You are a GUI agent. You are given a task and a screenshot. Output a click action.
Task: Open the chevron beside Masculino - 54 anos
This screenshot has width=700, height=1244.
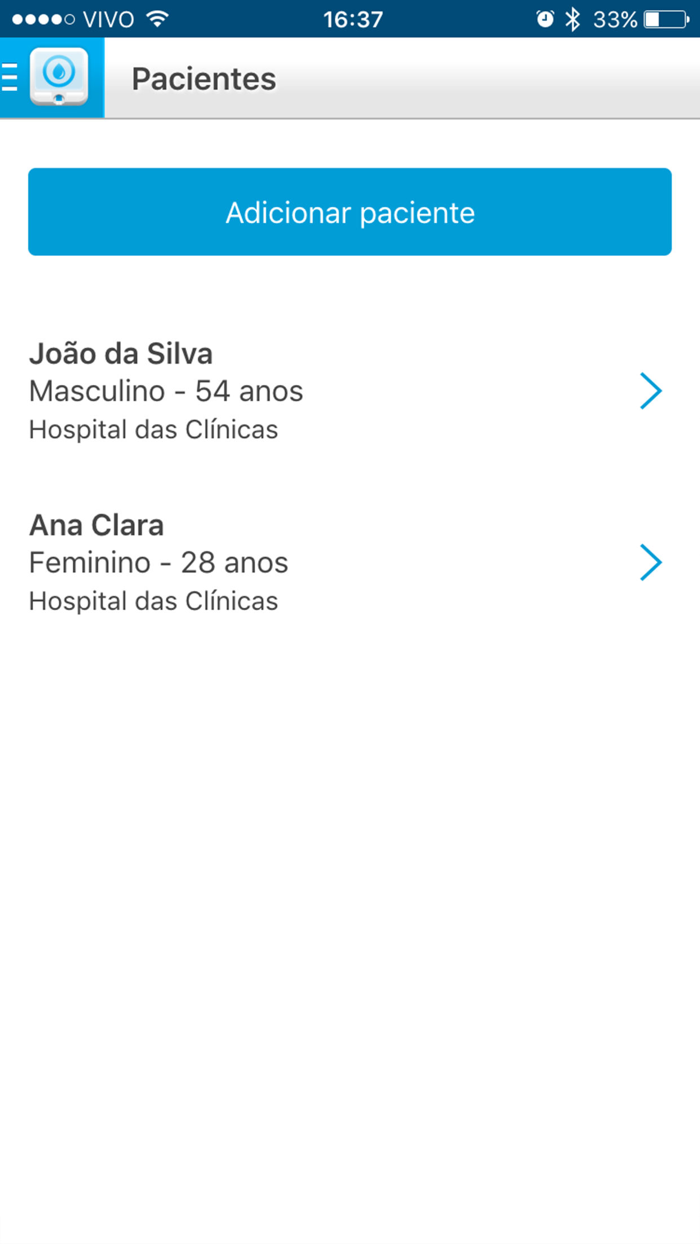click(651, 390)
